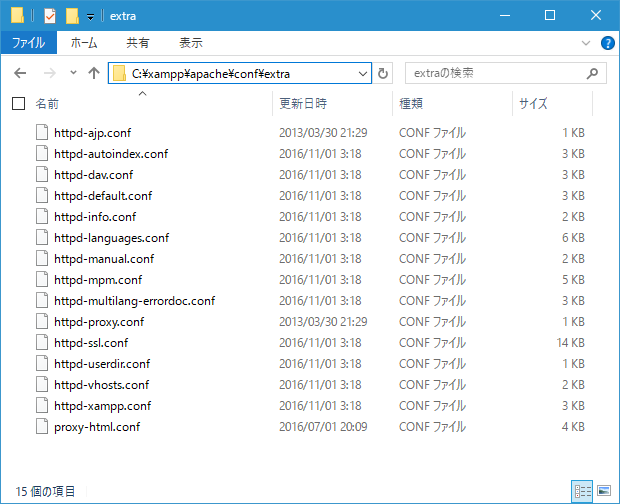This screenshot has width=620, height=504.
Task: Click the folder icon inside the address bar
Action: click(x=119, y=74)
